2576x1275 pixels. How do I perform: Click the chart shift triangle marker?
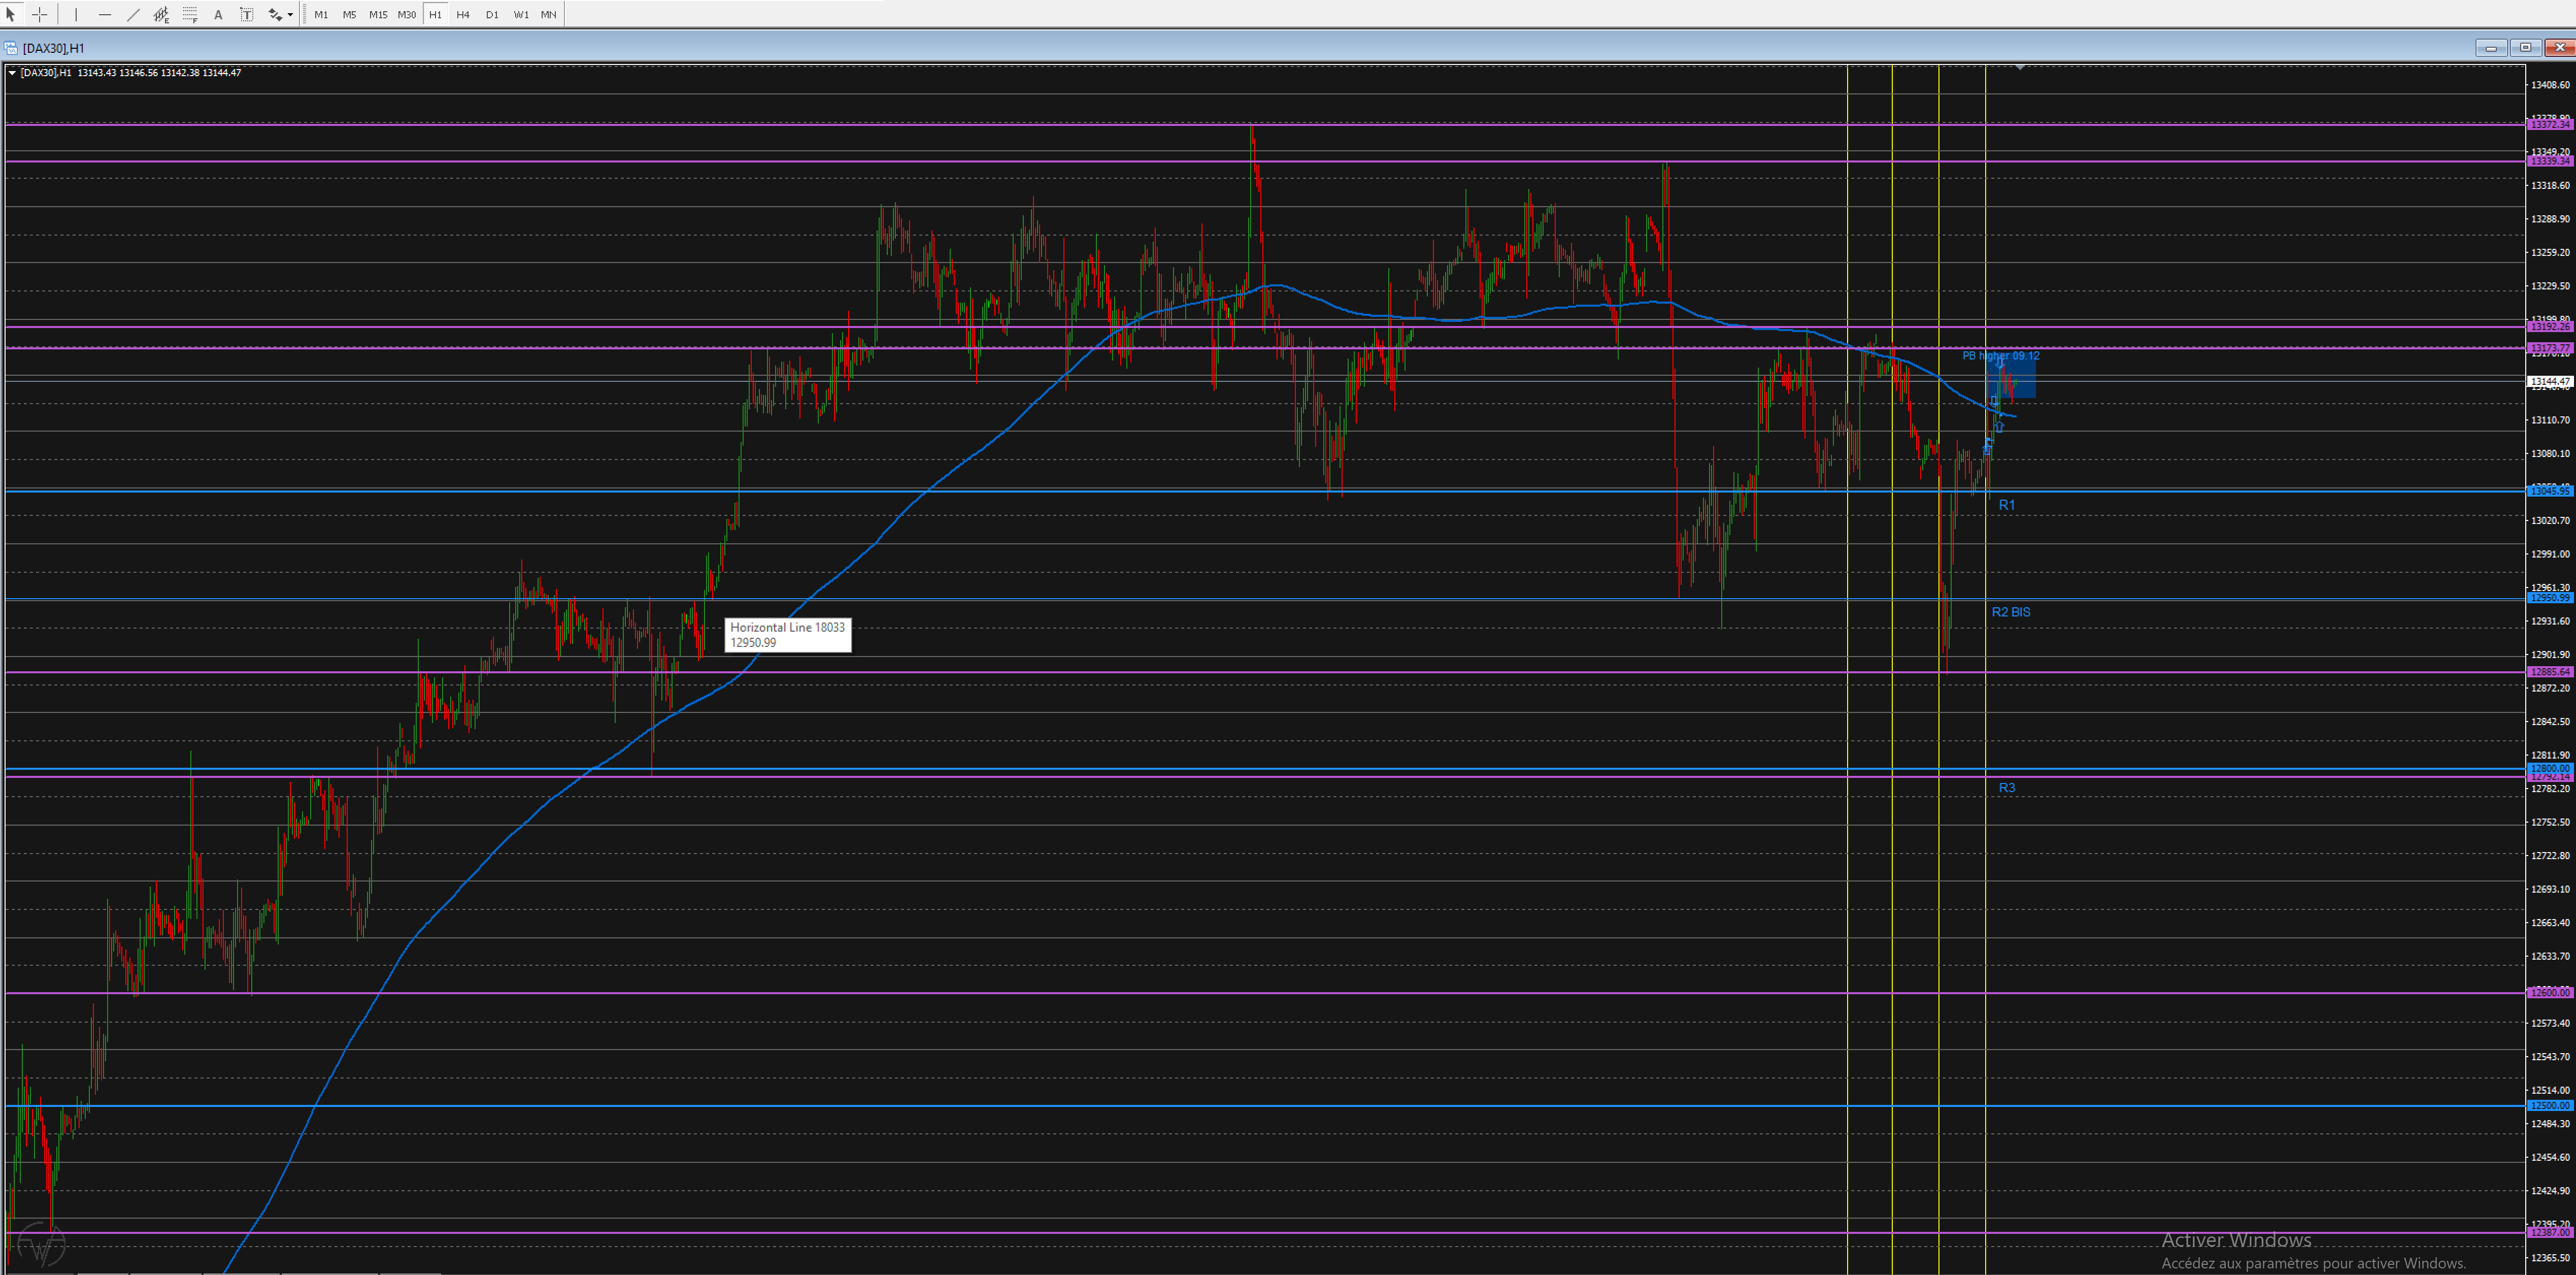tap(2020, 67)
